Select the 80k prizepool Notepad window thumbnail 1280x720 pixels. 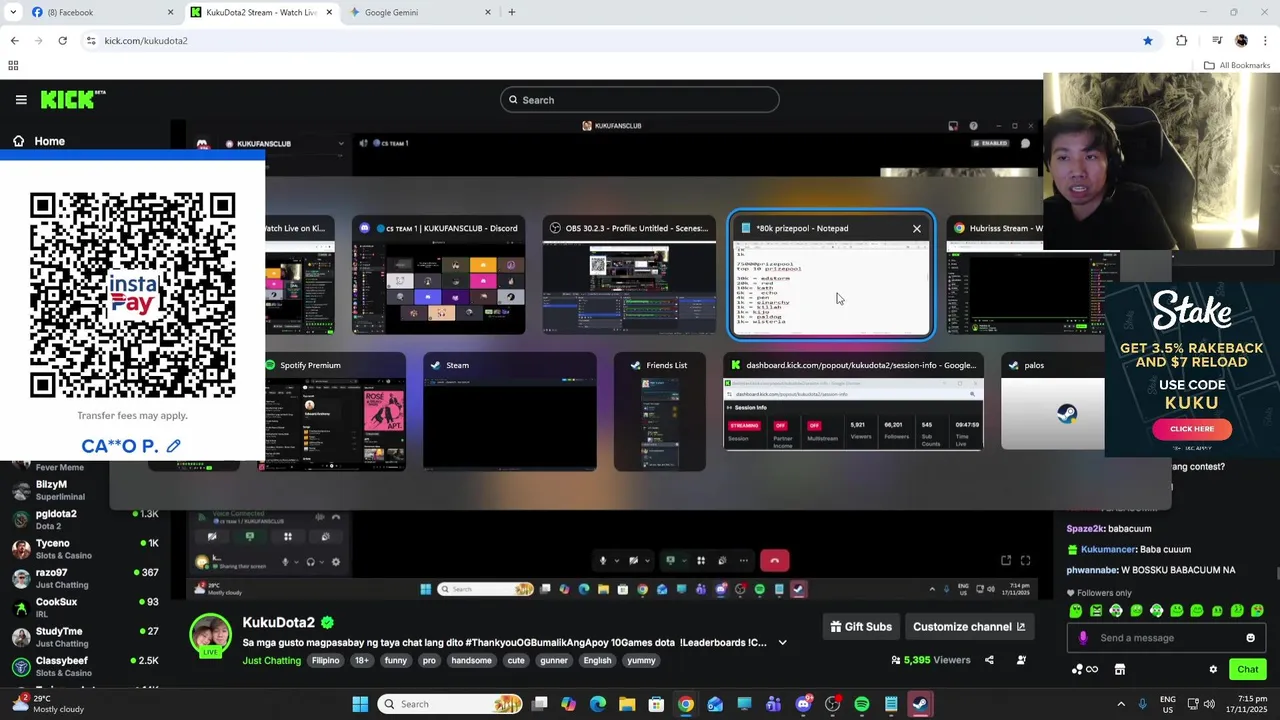[x=831, y=275]
